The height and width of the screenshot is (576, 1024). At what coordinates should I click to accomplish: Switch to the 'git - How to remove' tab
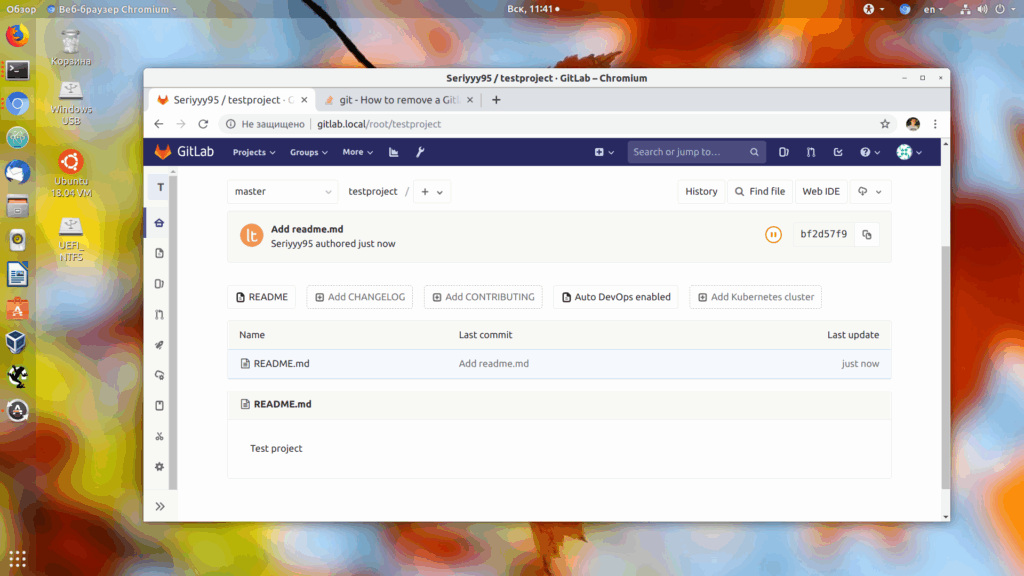click(x=398, y=100)
